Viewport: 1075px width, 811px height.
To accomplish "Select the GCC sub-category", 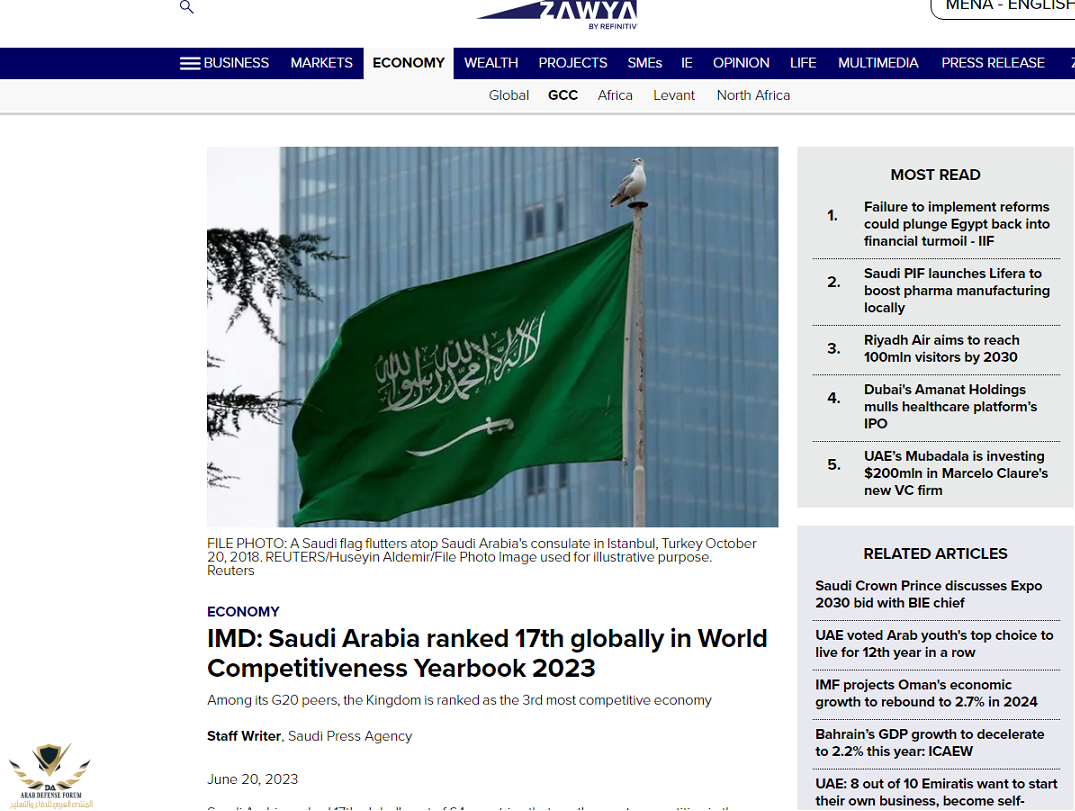I will coord(563,95).
